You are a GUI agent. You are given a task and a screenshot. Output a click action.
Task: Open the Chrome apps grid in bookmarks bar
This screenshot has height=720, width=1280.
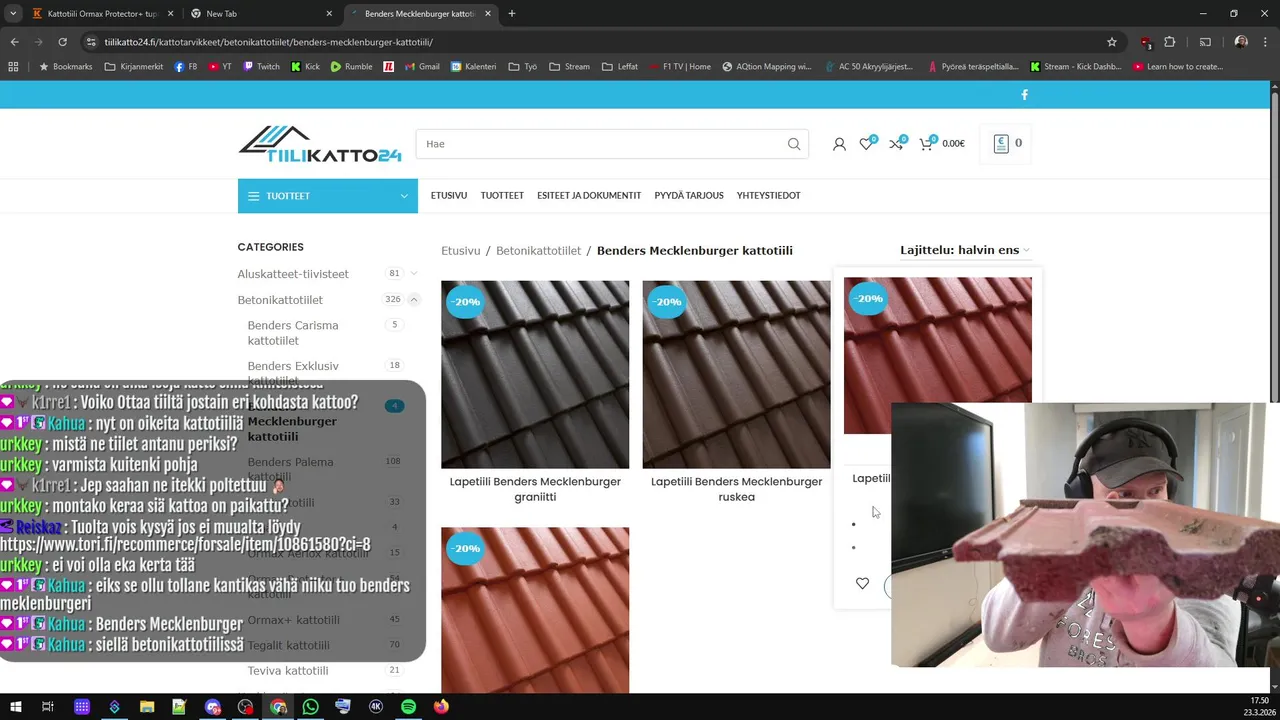coord(13,67)
